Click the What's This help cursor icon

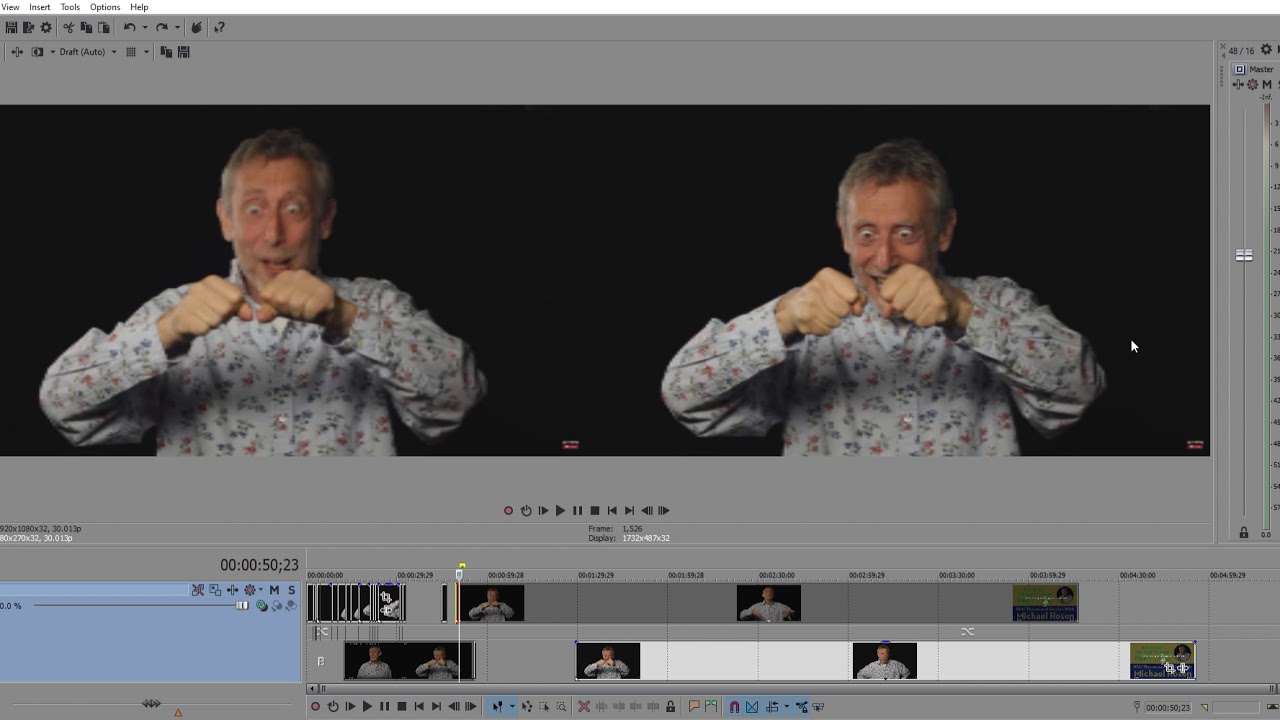coord(219,28)
